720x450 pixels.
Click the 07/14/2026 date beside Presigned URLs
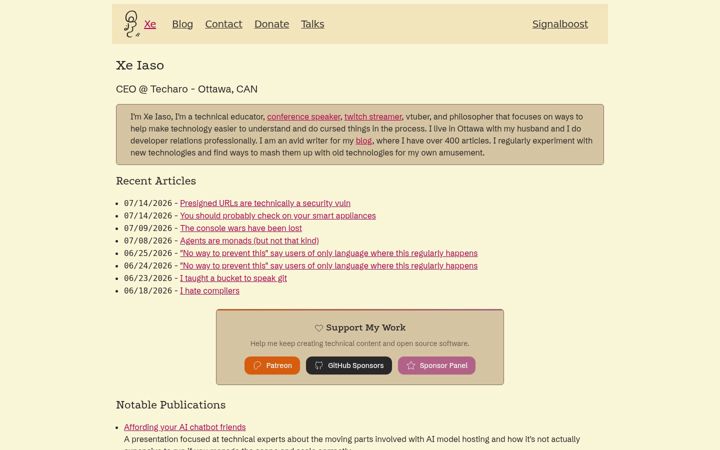pos(148,203)
